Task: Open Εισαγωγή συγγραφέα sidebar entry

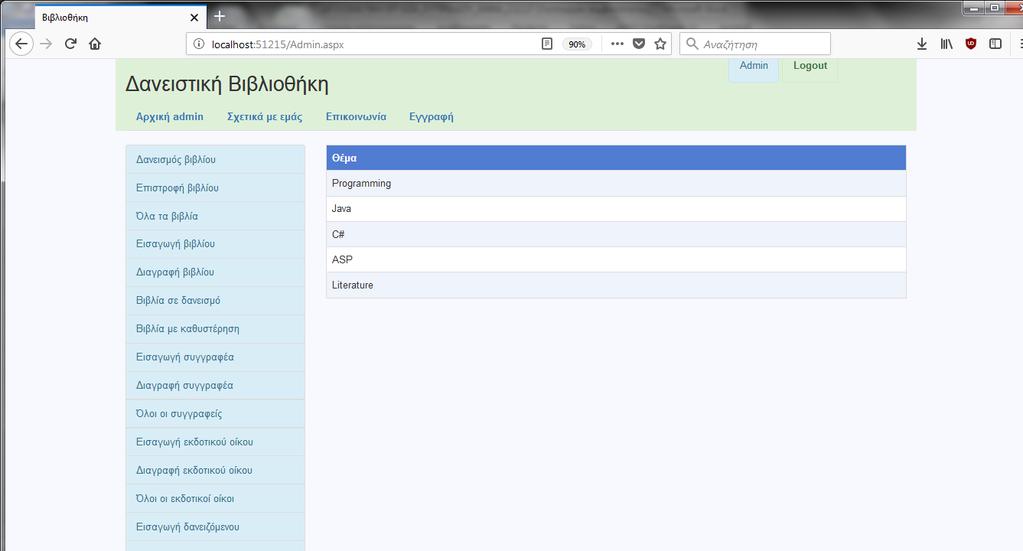Action: click(215, 357)
